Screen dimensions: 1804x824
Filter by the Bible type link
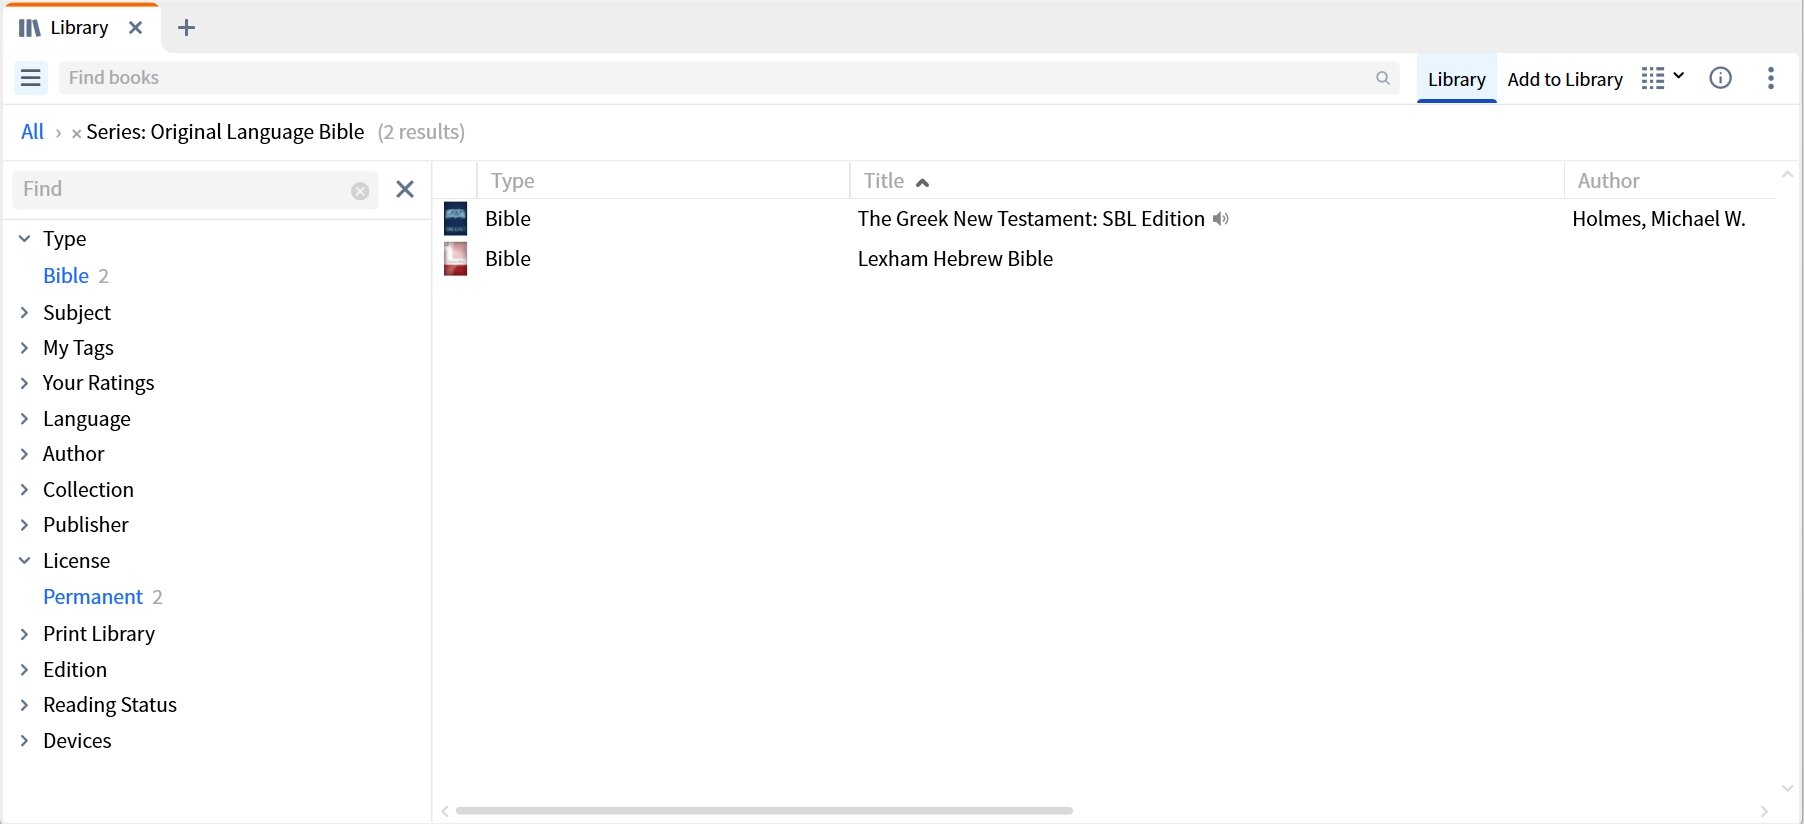66,276
